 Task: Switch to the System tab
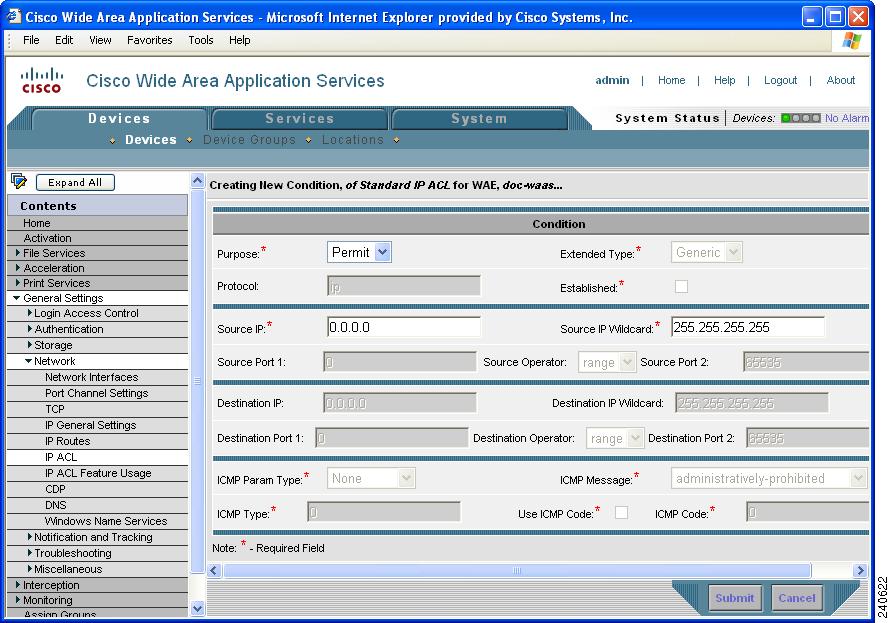click(479, 119)
